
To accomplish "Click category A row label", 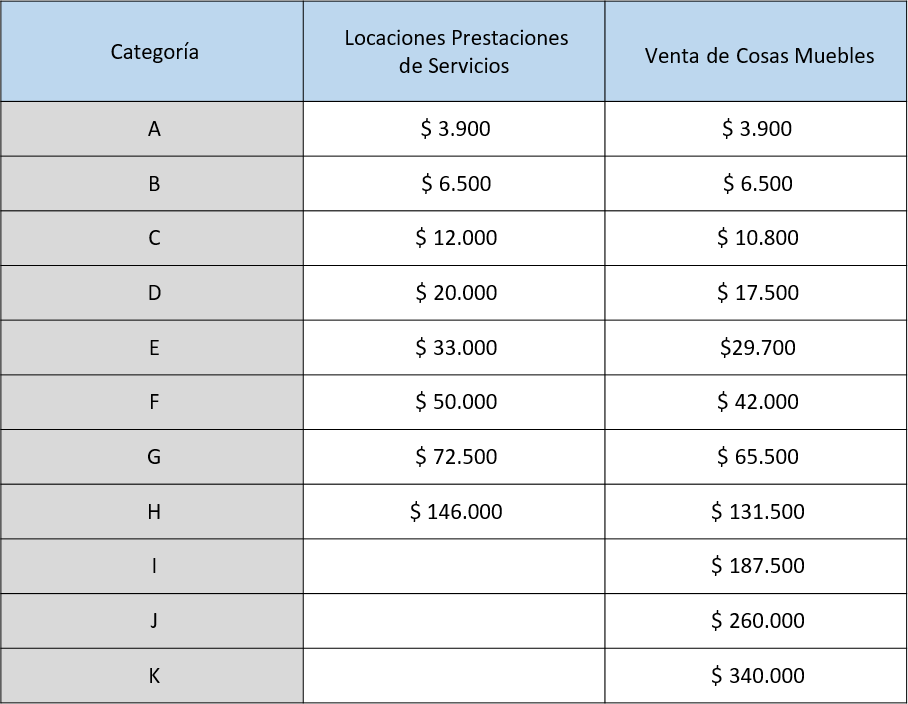I will (152, 129).
